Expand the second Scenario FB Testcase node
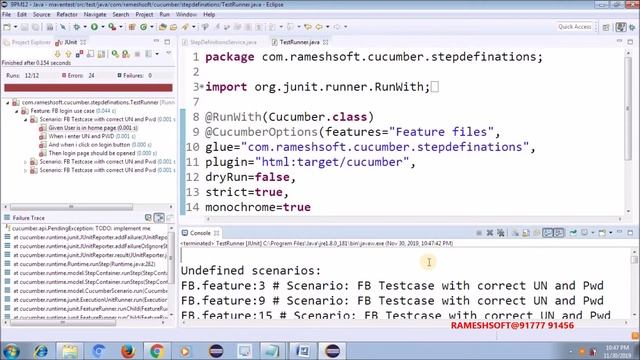This screenshot has height=360, width=640. click(x=26, y=162)
